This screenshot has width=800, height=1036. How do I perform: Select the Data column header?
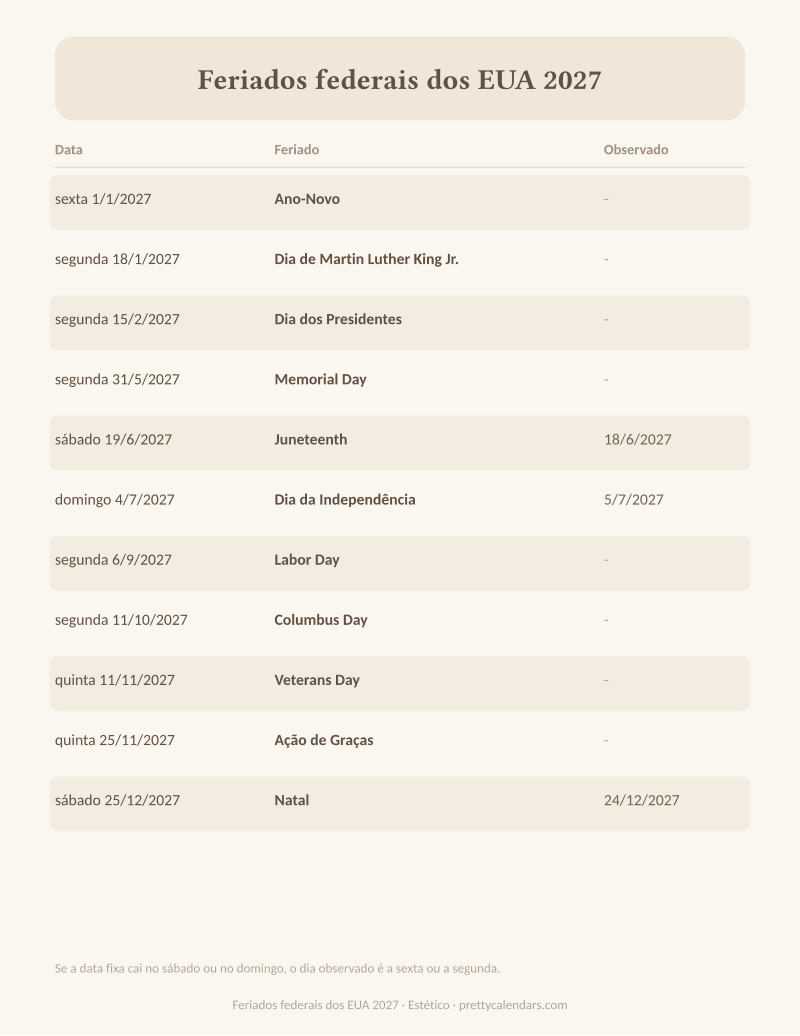pyautogui.click(x=69, y=149)
